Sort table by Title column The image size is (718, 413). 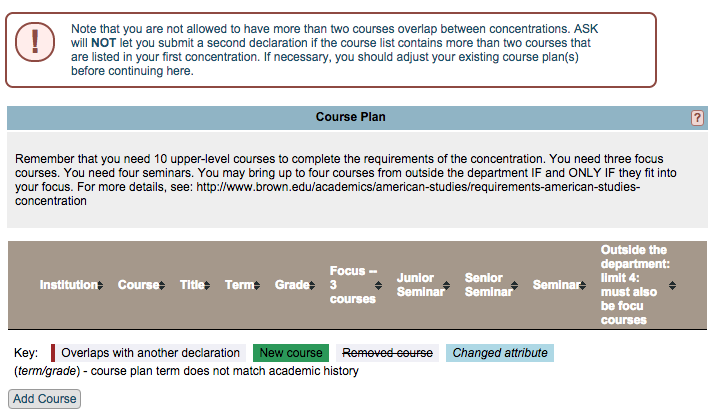point(195,285)
